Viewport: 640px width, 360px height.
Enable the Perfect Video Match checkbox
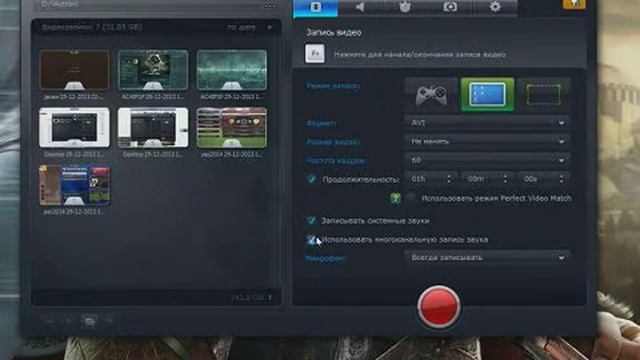coord(411,198)
